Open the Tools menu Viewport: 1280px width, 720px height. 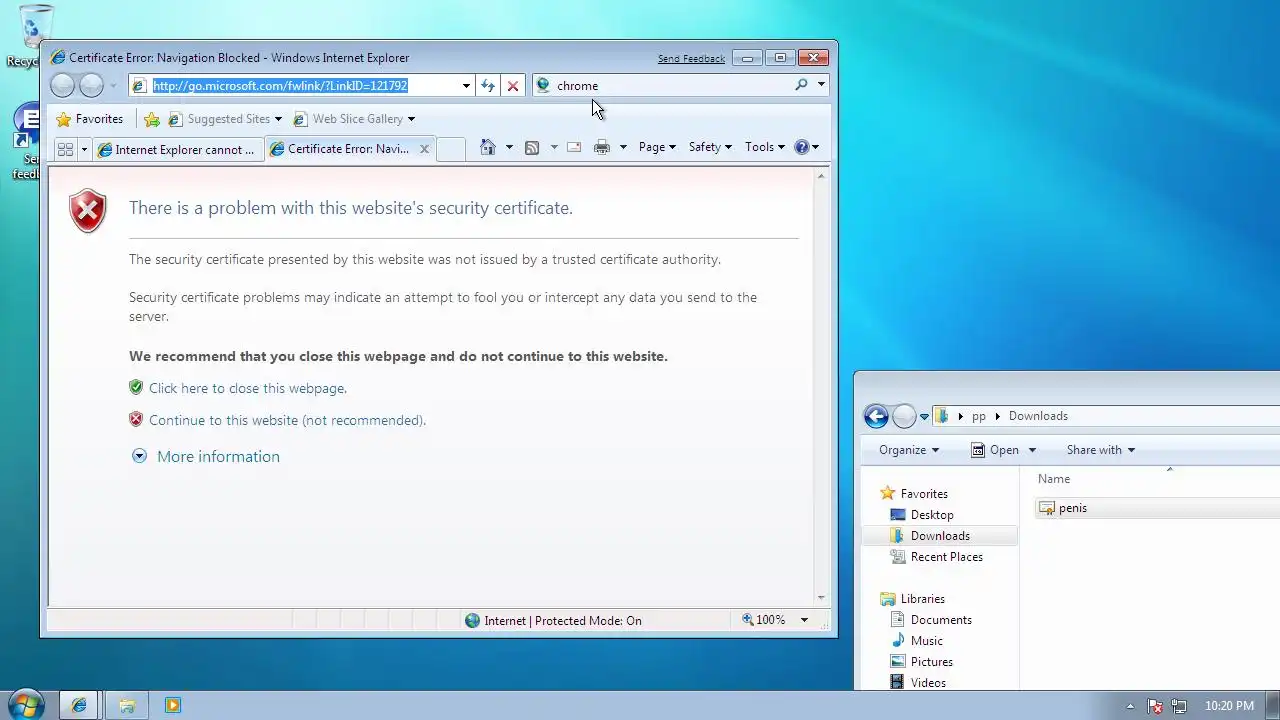point(765,147)
